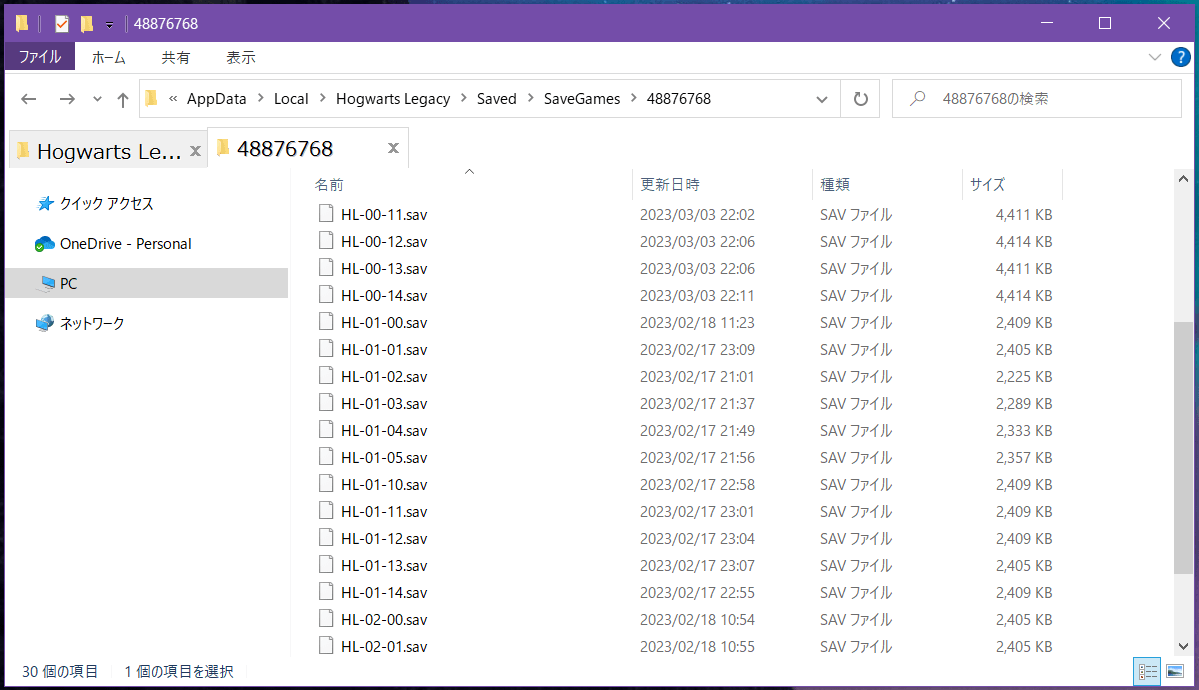
Task: Open address bar history dropdown
Action: pos(822,99)
